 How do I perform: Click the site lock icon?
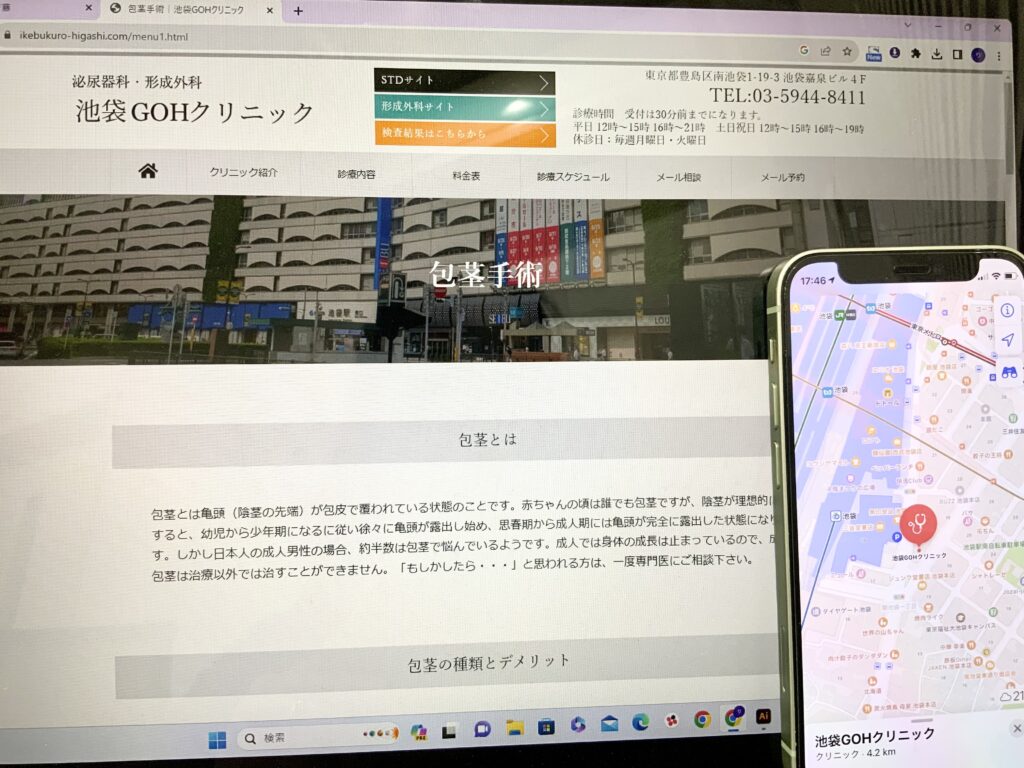7,35
